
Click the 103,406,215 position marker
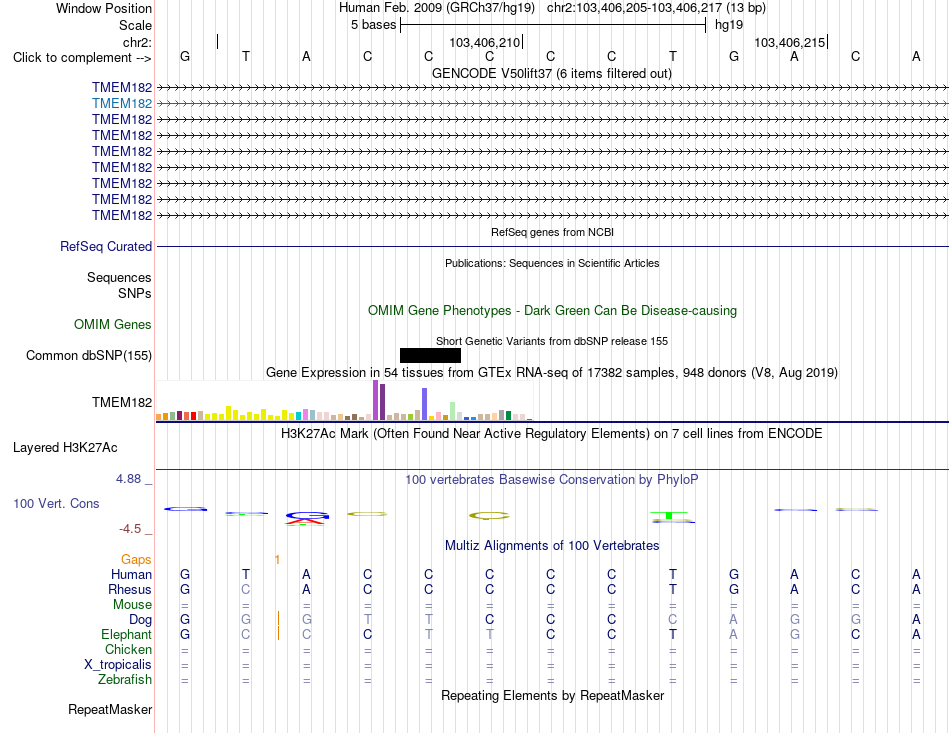790,42
